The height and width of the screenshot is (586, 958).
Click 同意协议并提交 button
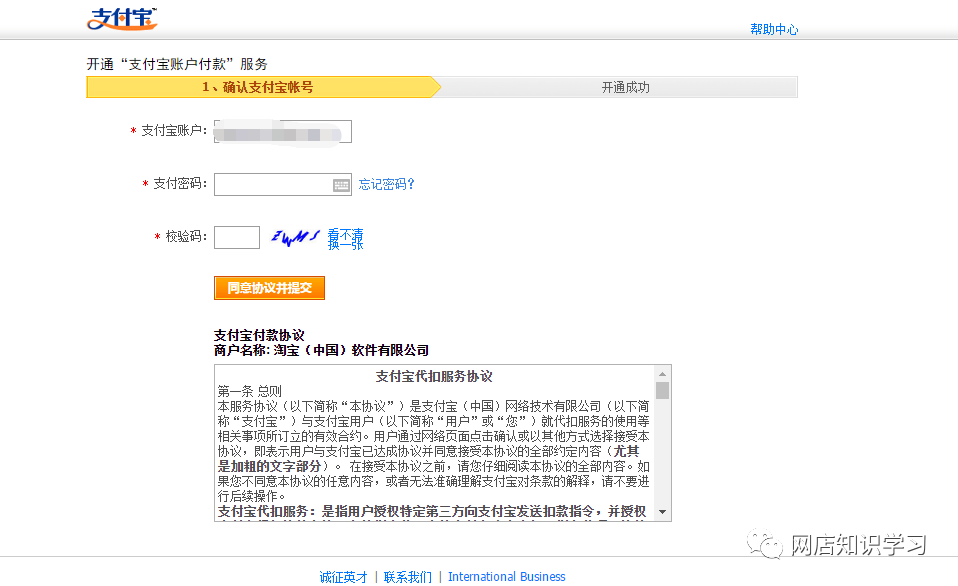[269, 288]
